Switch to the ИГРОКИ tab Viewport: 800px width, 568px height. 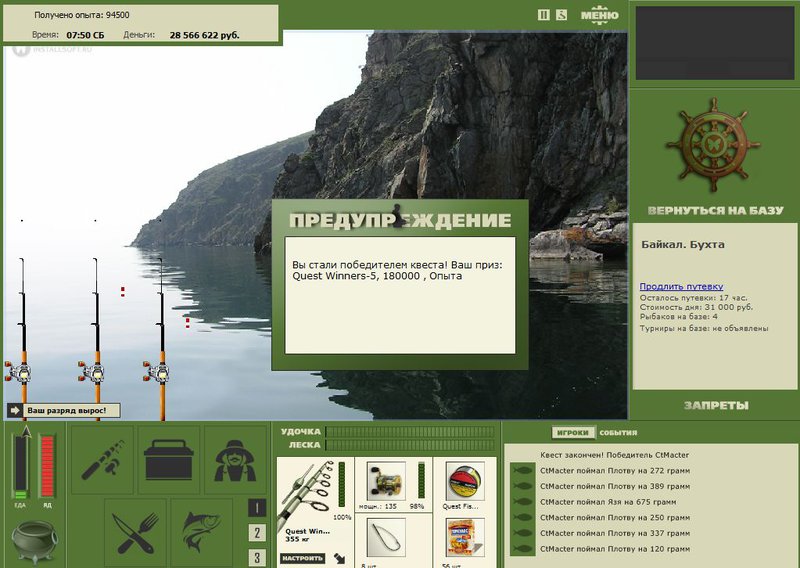573,433
